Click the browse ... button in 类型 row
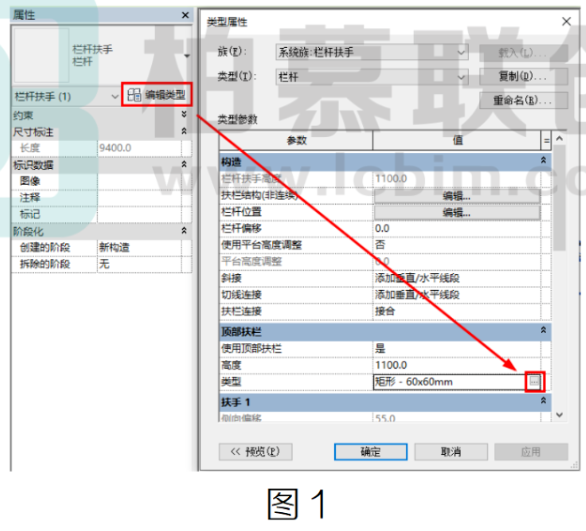 point(534,382)
